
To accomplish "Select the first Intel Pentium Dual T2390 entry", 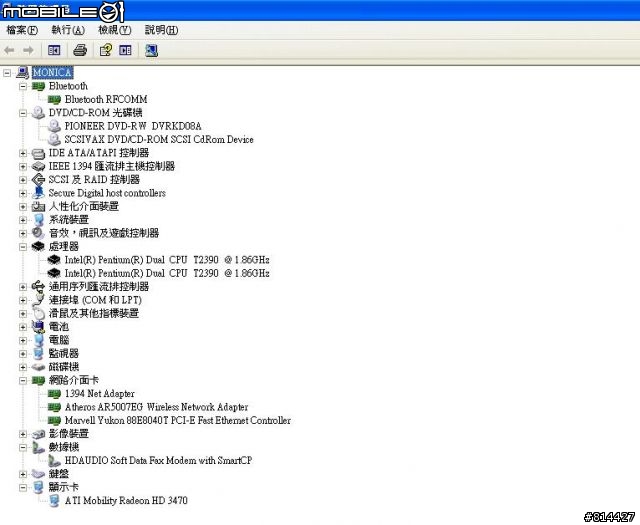I will 167,260.
